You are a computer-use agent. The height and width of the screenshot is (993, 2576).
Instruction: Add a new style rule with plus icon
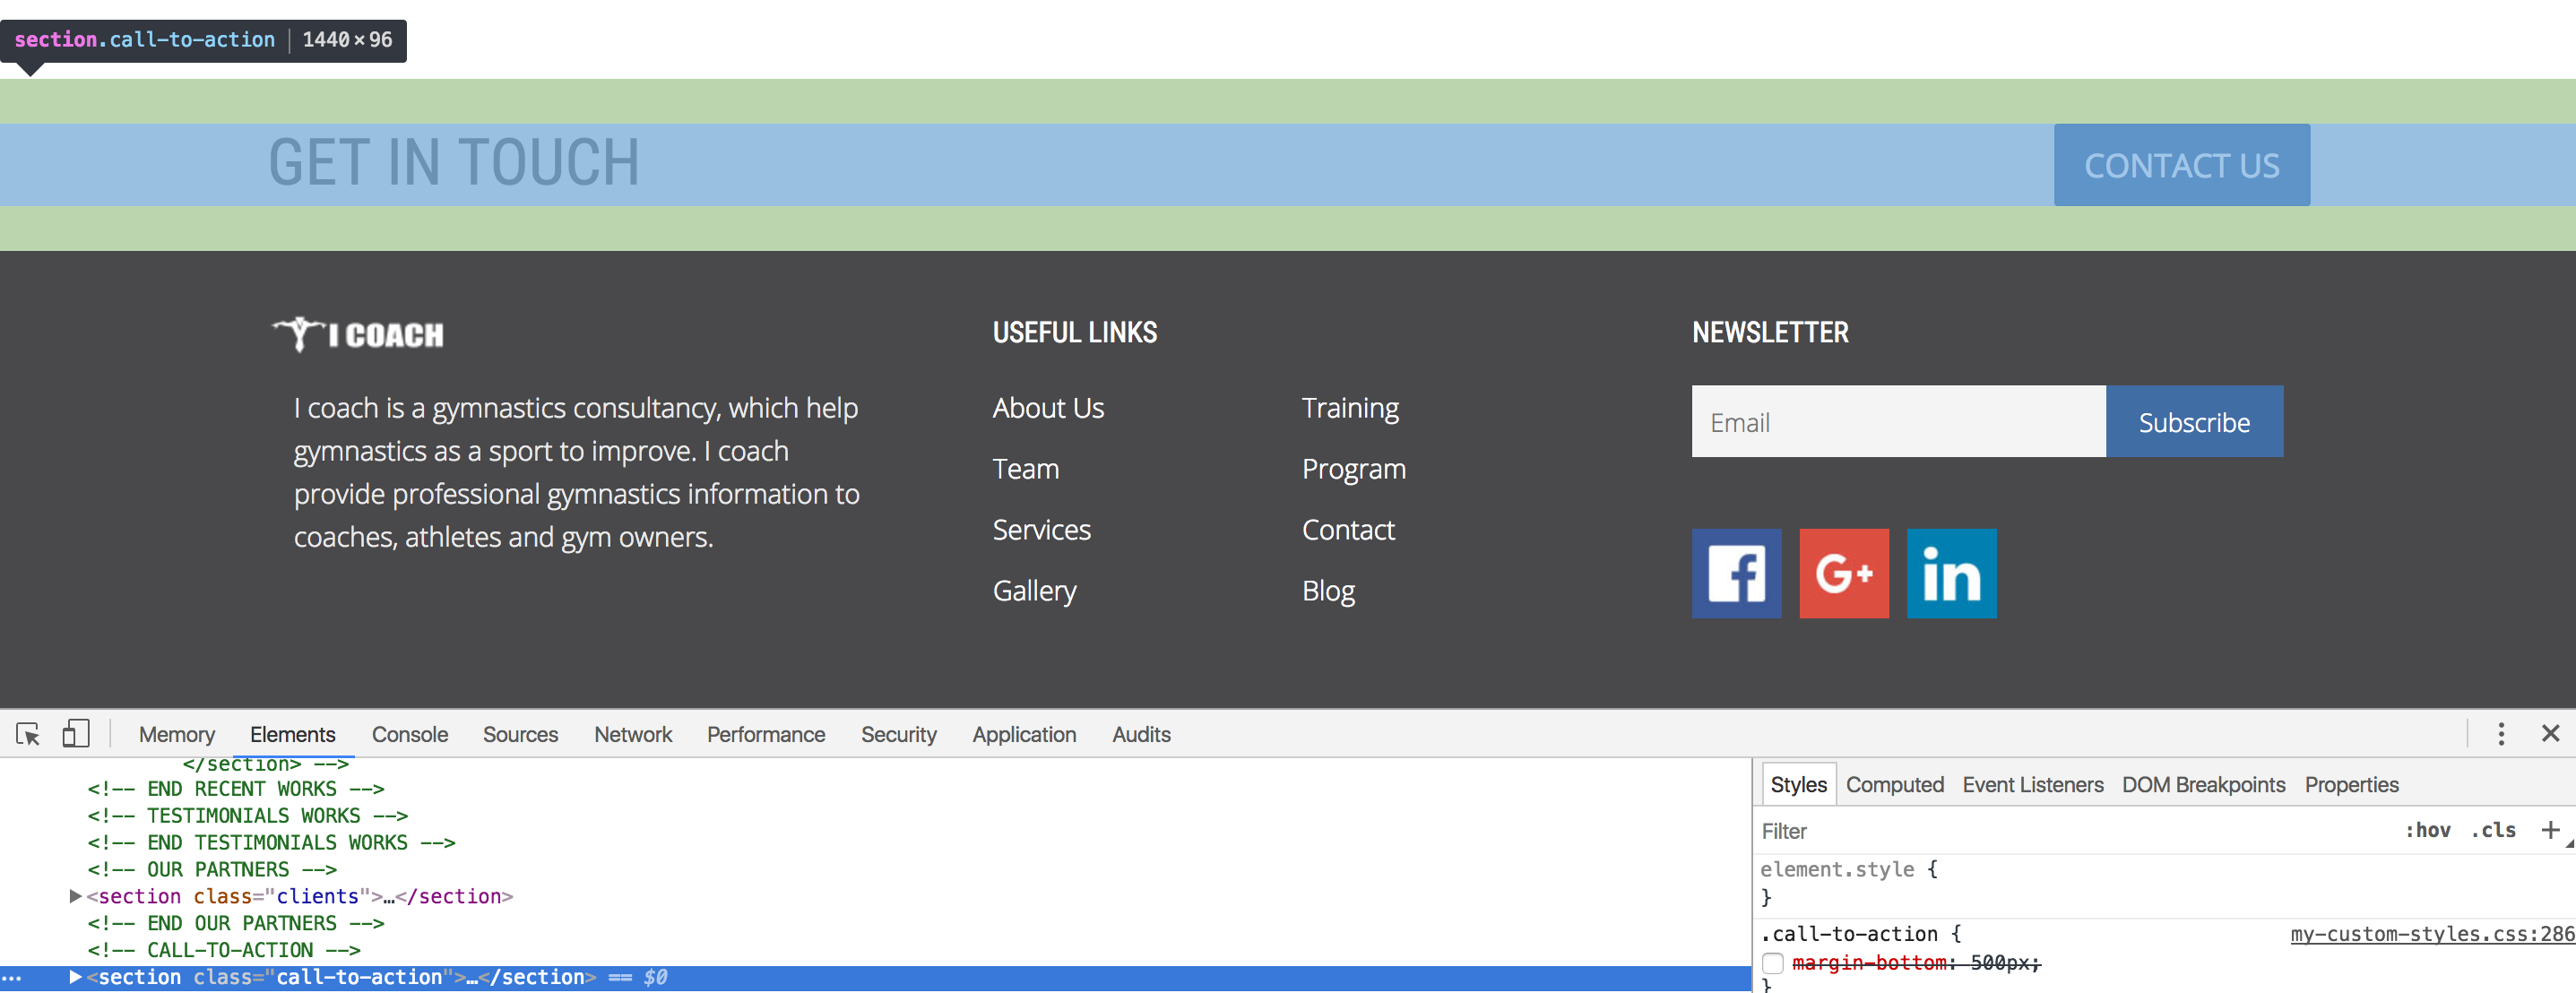(2550, 830)
